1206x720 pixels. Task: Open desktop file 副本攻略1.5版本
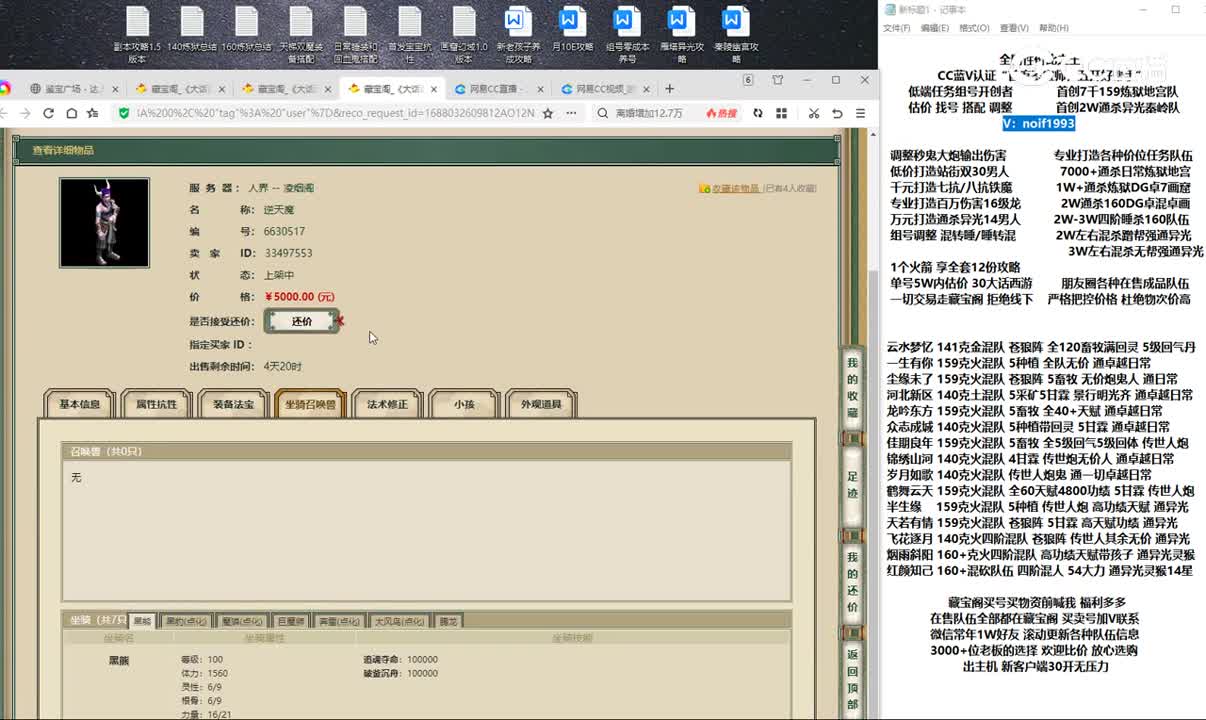(137, 35)
